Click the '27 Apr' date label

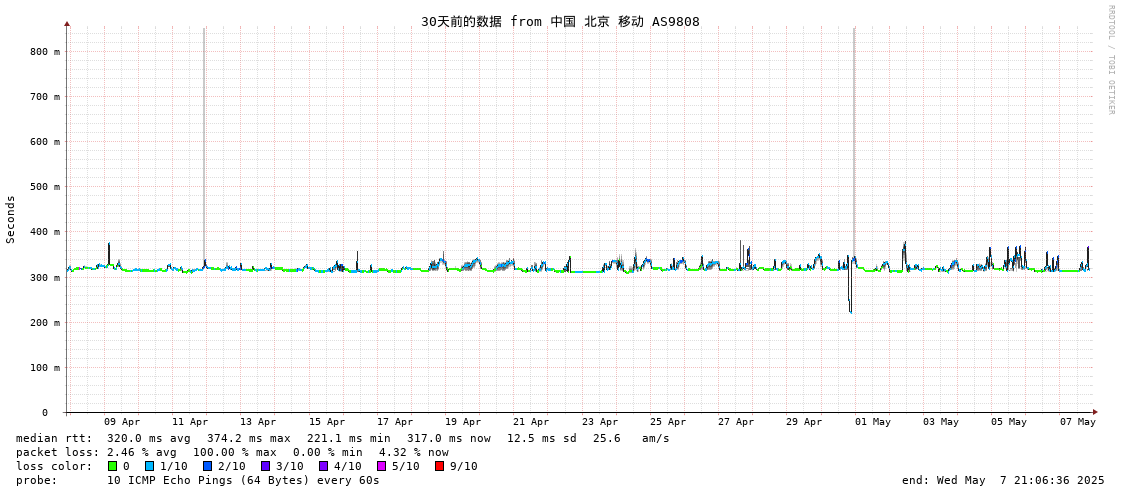pos(736,422)
